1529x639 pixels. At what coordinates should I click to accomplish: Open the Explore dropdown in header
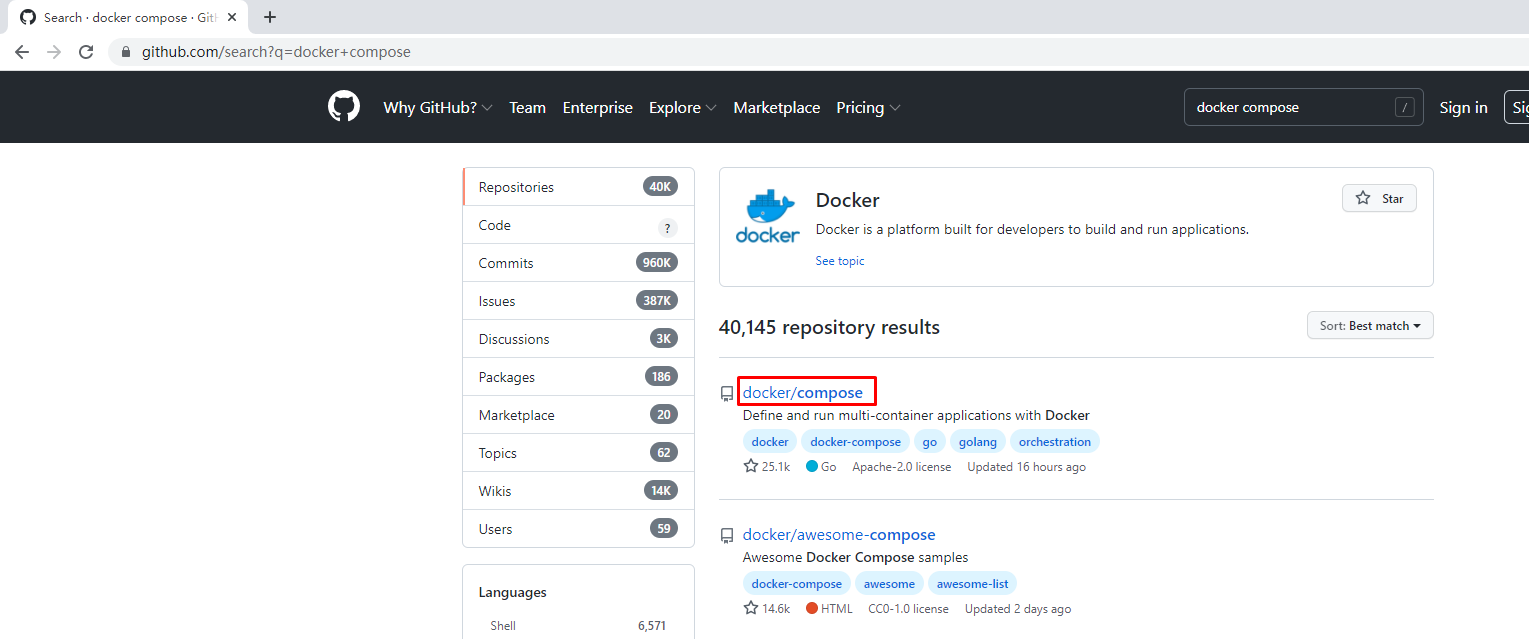click(x=682, y=107)
